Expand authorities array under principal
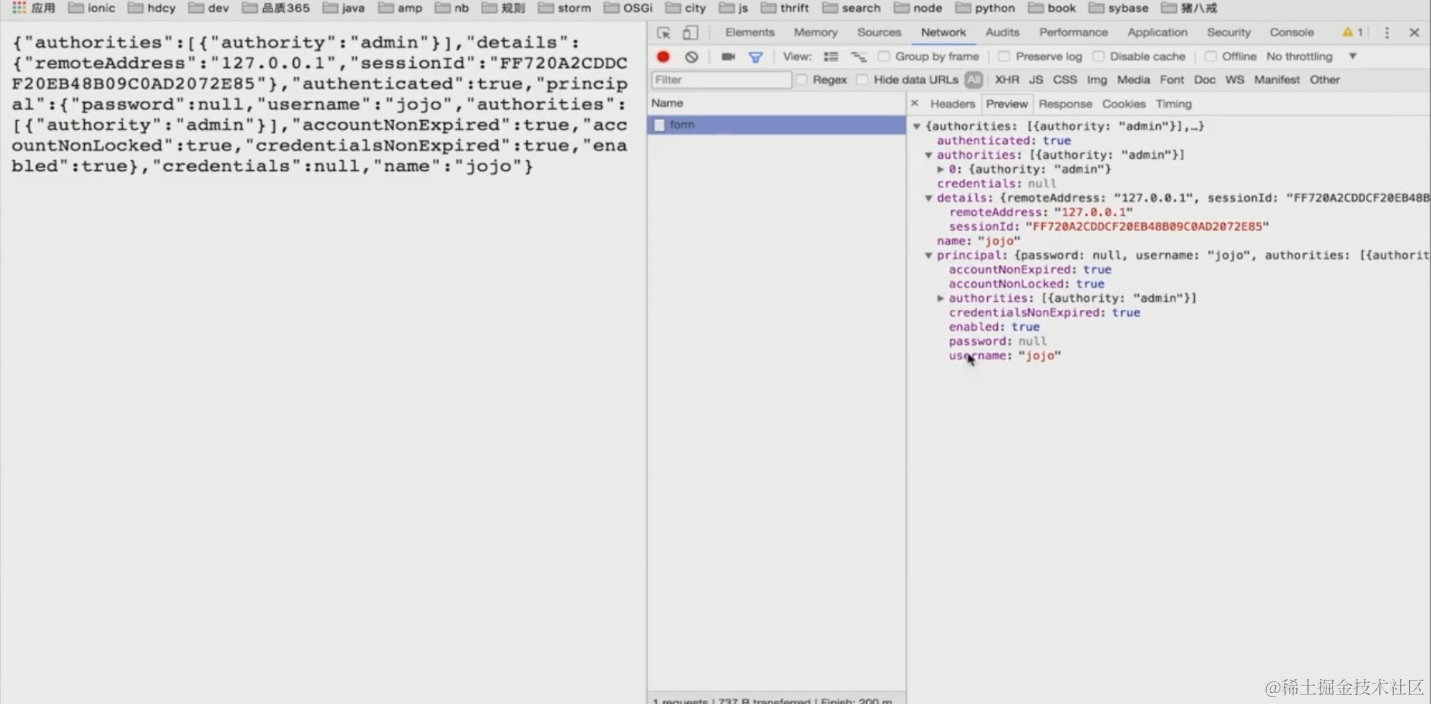The image size is (1431, 704). (941, 298)
